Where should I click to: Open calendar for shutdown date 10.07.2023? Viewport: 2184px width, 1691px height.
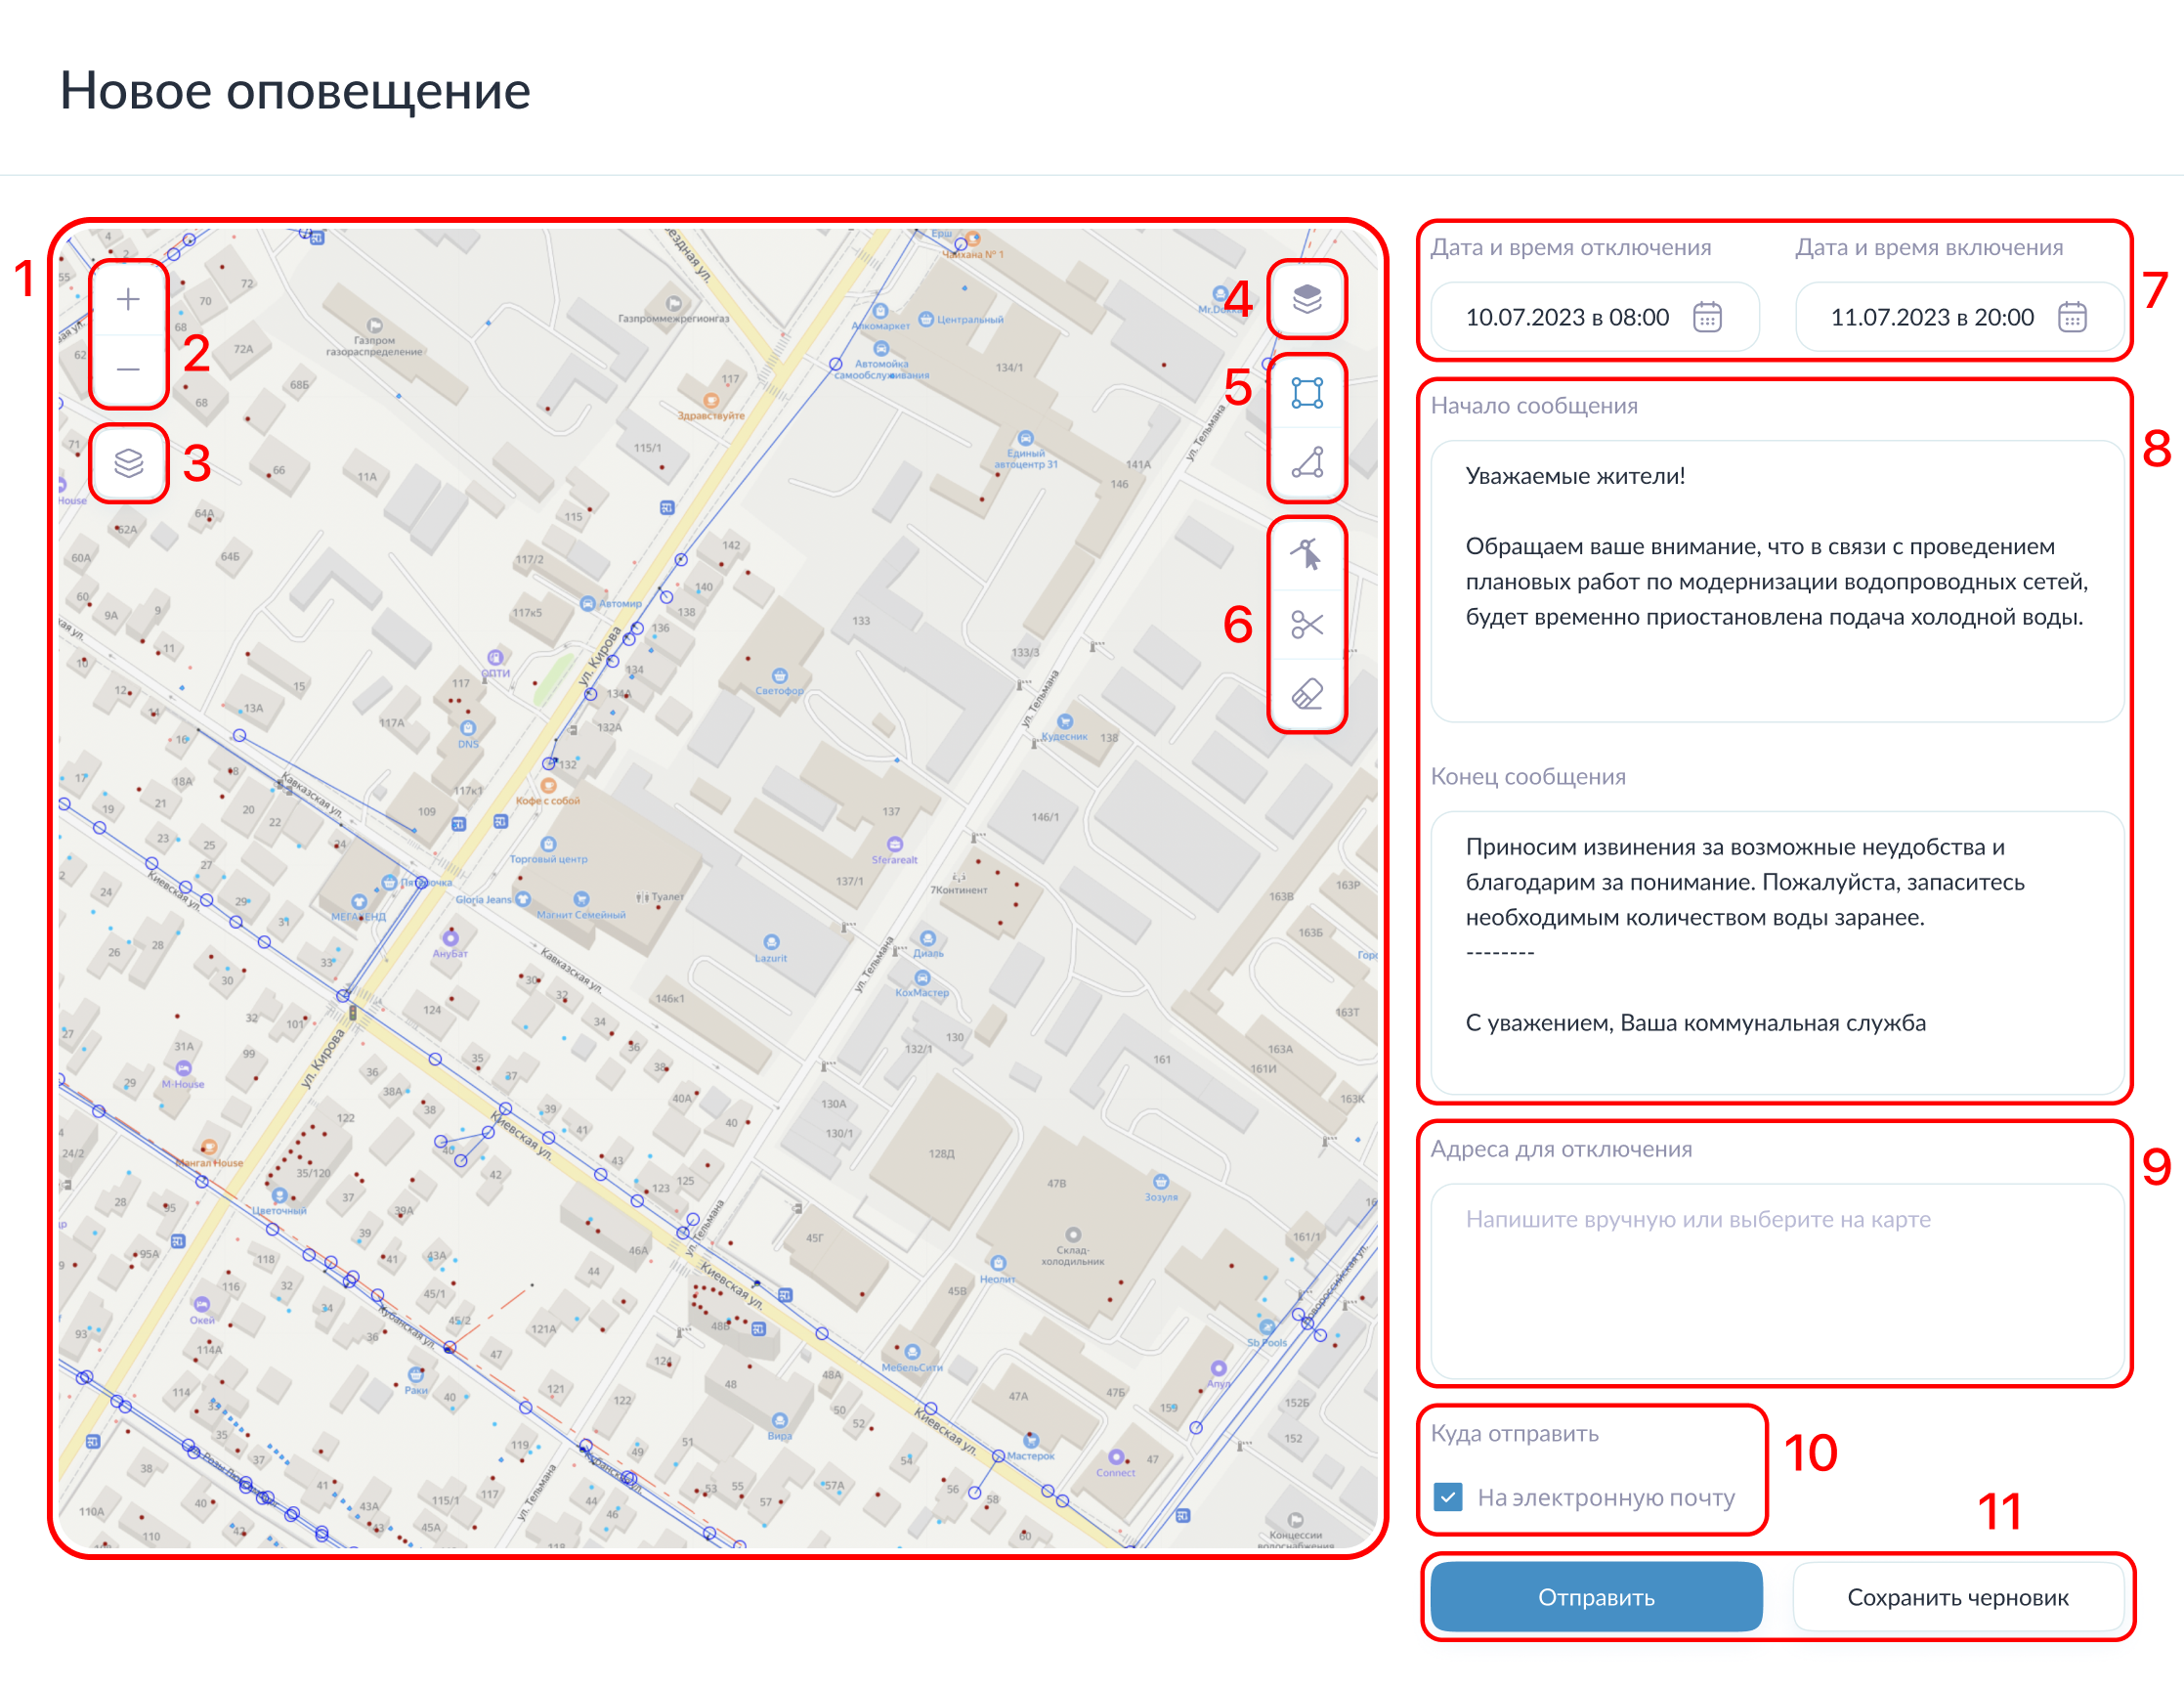point(1707,317)
